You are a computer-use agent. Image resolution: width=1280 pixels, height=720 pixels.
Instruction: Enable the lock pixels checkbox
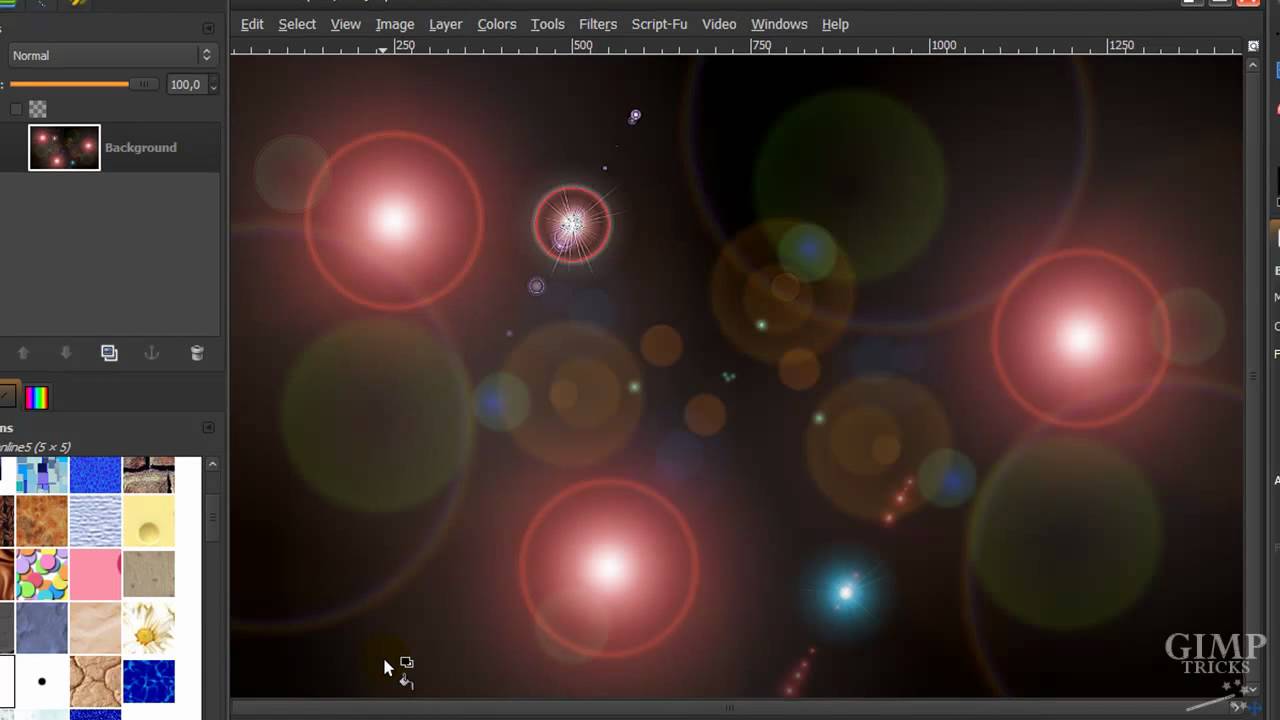[x=15, y=109]
